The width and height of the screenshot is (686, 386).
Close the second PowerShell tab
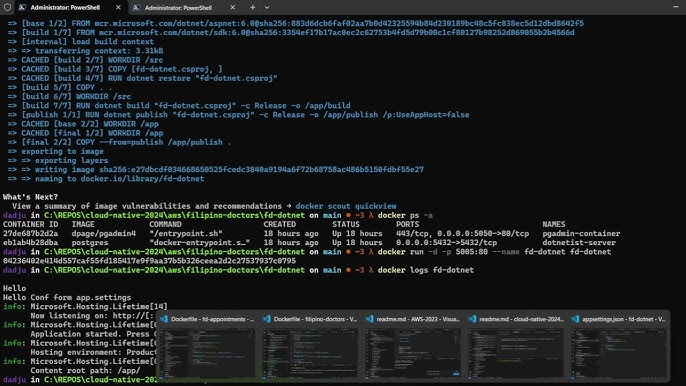coord(233,7)
